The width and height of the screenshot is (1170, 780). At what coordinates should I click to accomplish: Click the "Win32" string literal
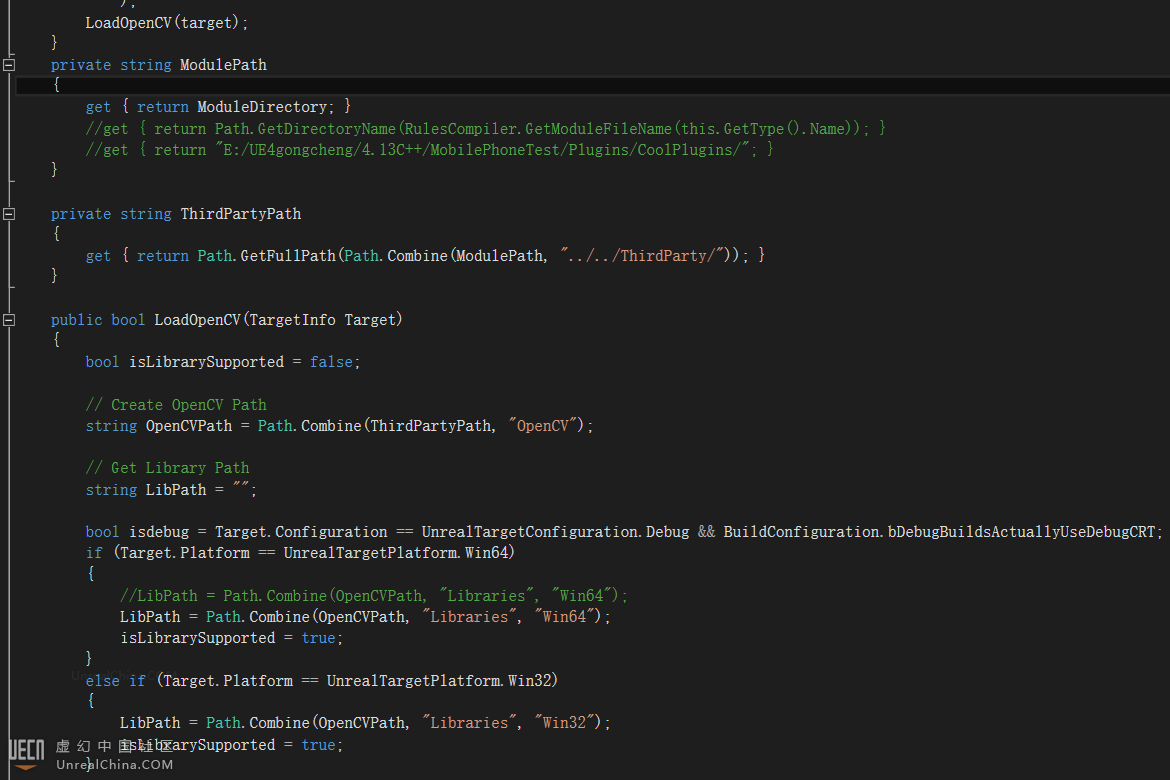click(566, 723)
